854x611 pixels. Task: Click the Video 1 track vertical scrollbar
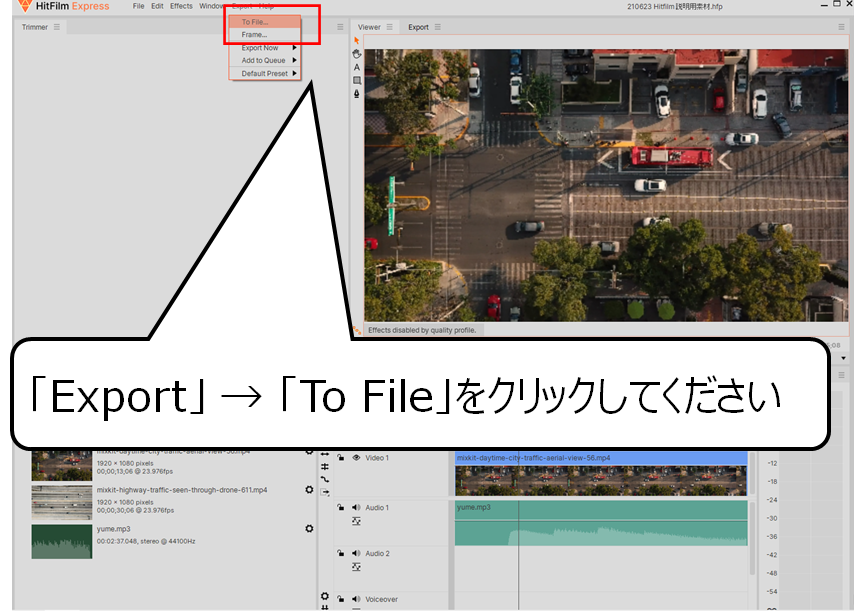752,473
